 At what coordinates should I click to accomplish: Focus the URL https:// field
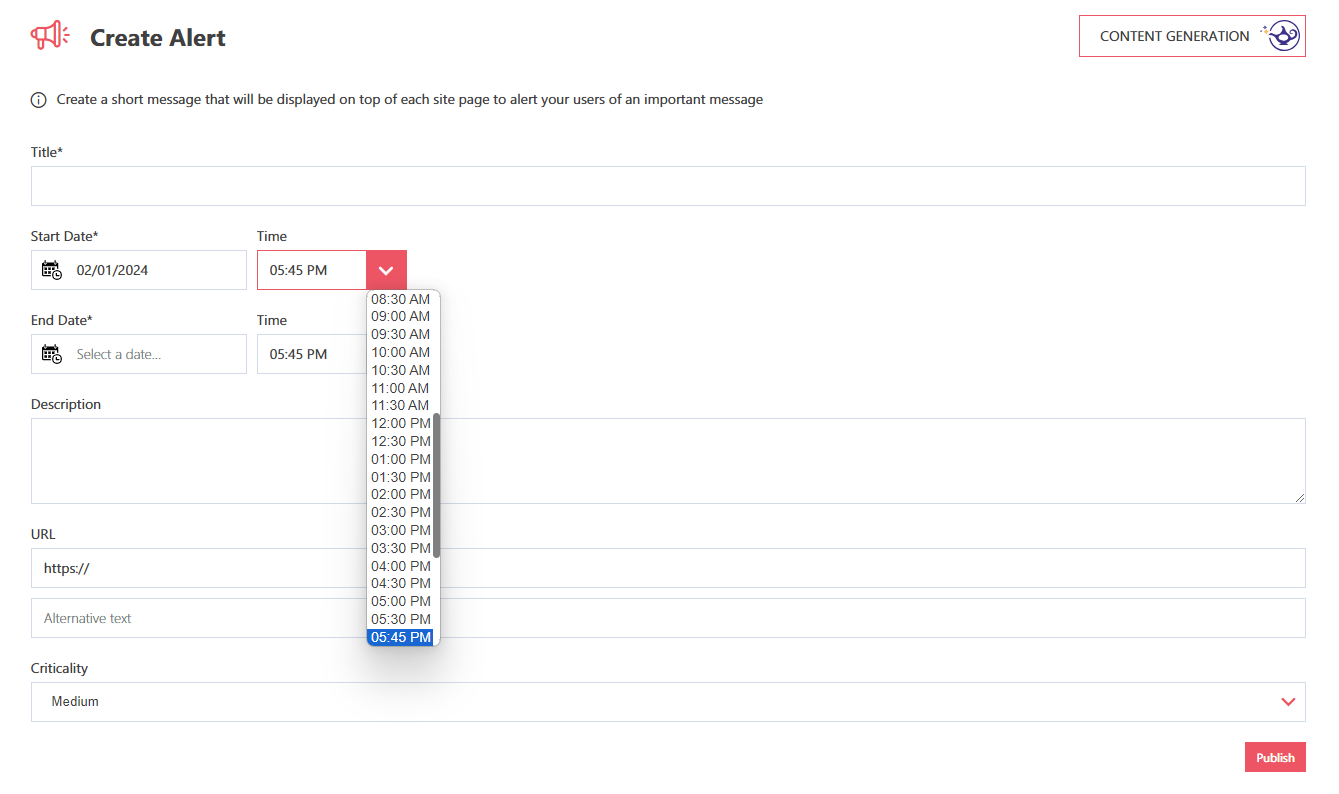668,568
